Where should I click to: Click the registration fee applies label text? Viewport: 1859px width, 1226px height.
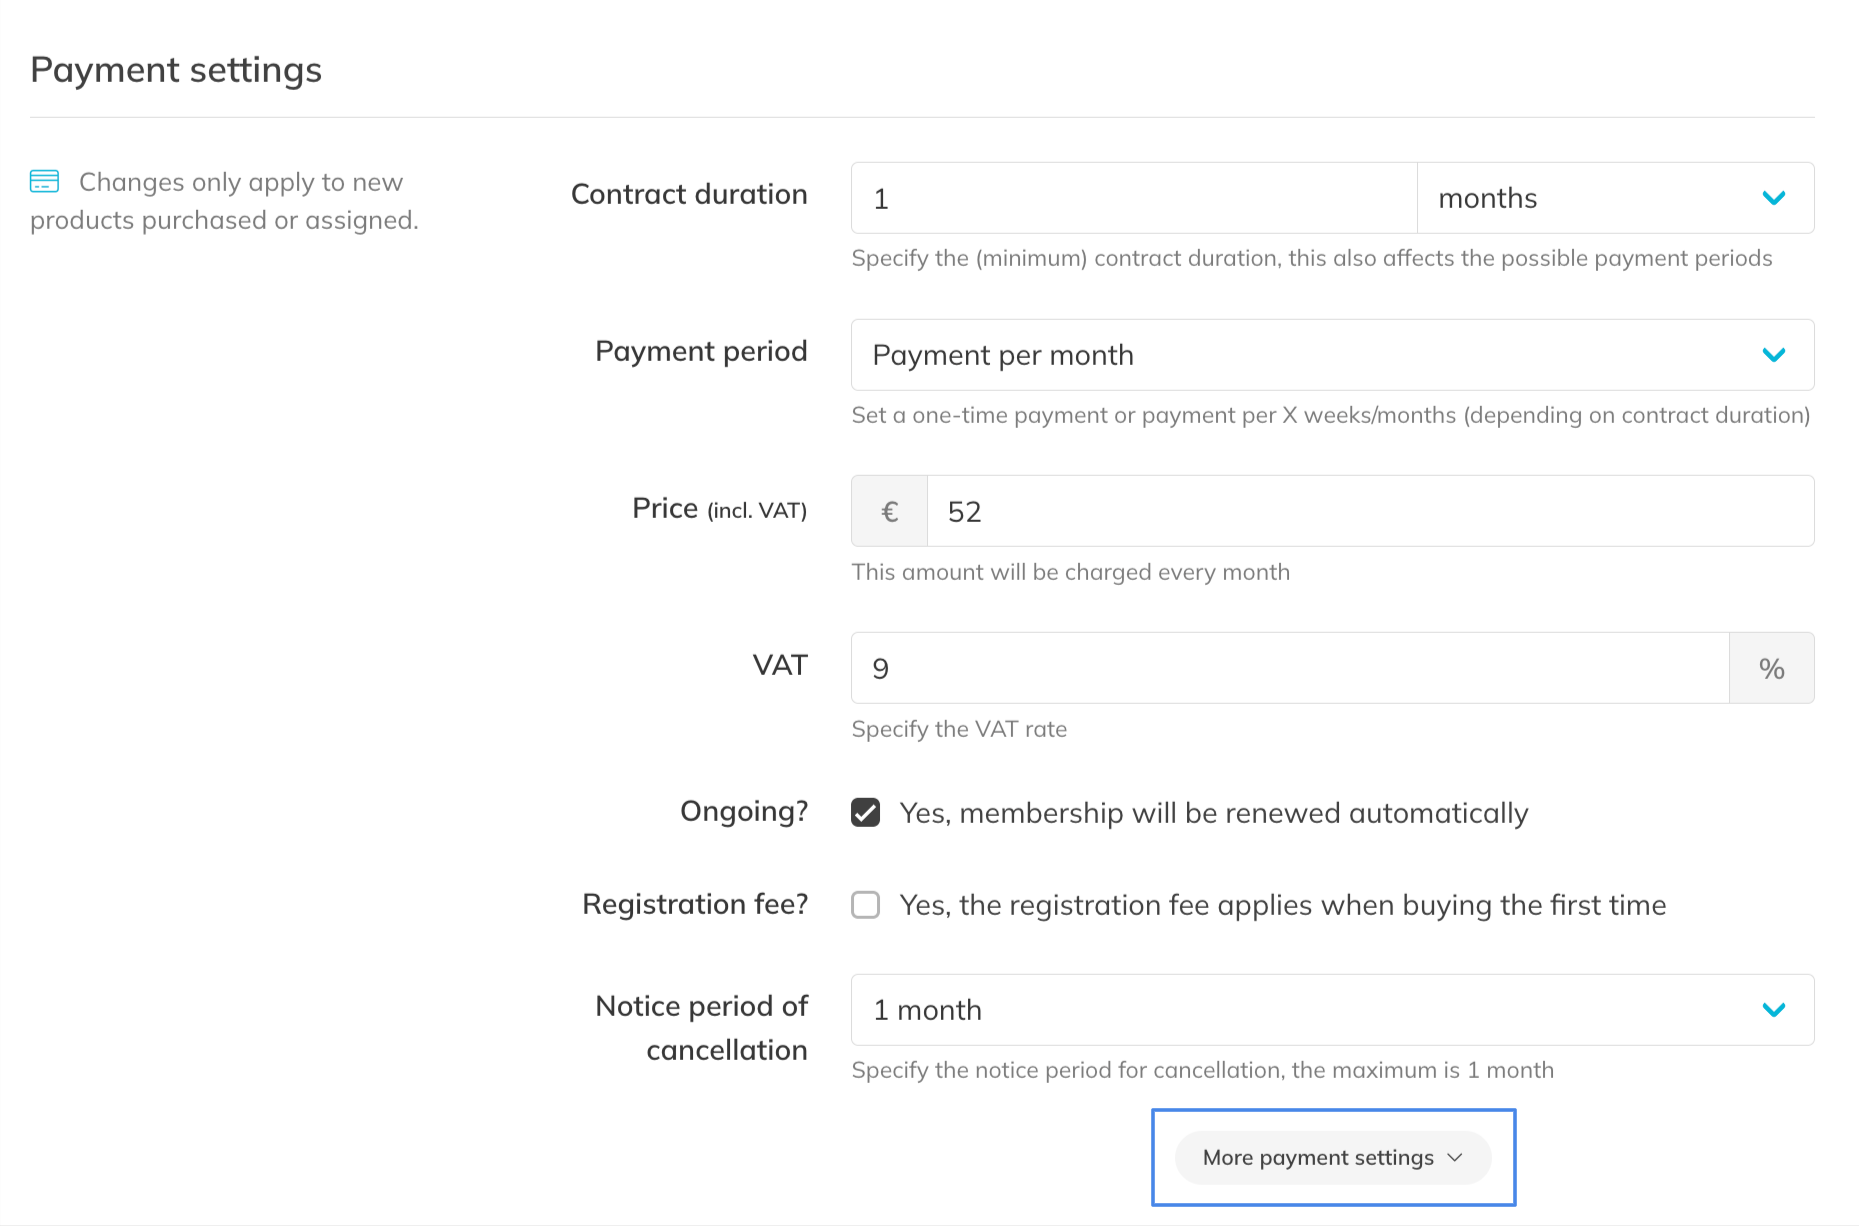point(1282,905)
